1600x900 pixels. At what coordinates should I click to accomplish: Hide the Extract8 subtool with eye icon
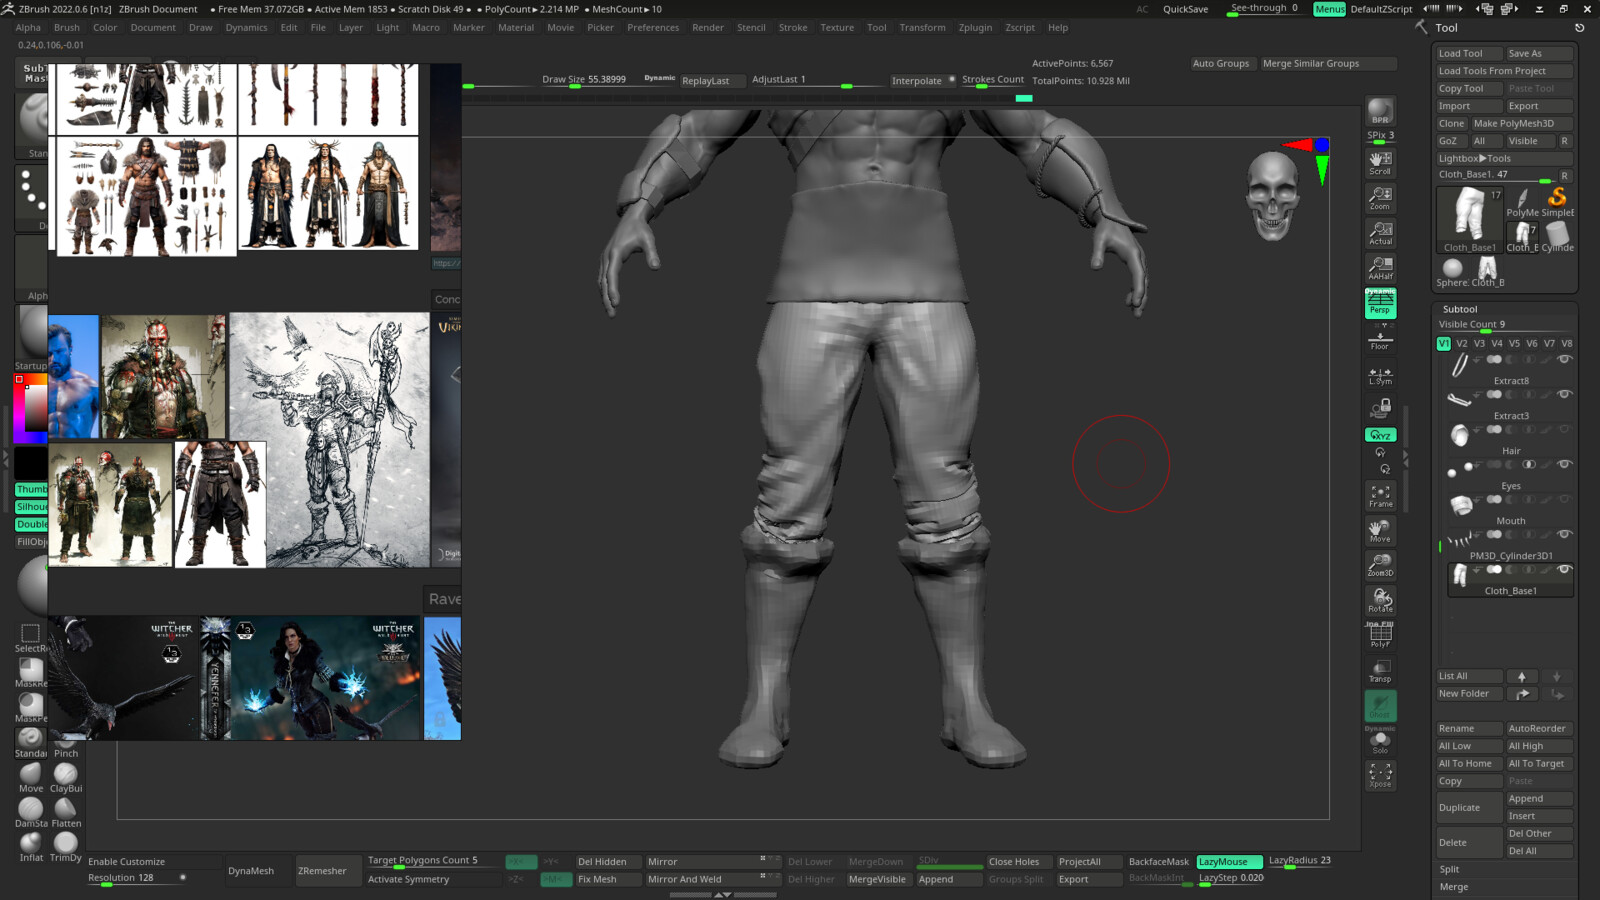[1565, 359]
